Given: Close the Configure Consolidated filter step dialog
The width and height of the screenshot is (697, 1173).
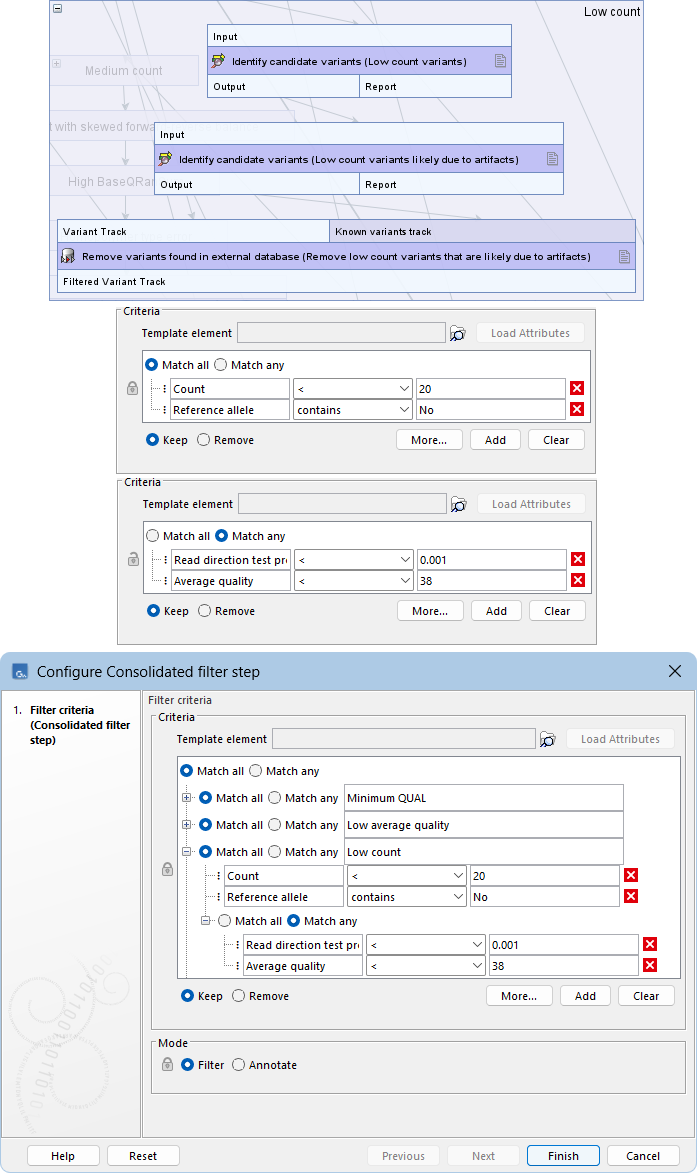Looking at the screenshot, I should tap(675, 671).
